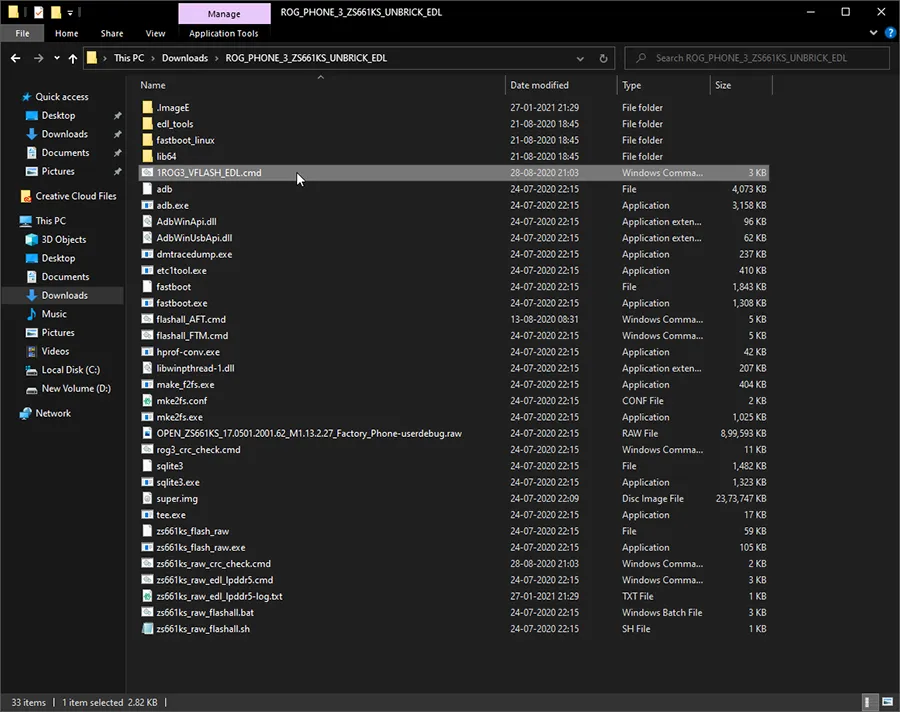Open the View ribbon tab
This screenshot has height=712, width=900.
[x=155, y=33]
